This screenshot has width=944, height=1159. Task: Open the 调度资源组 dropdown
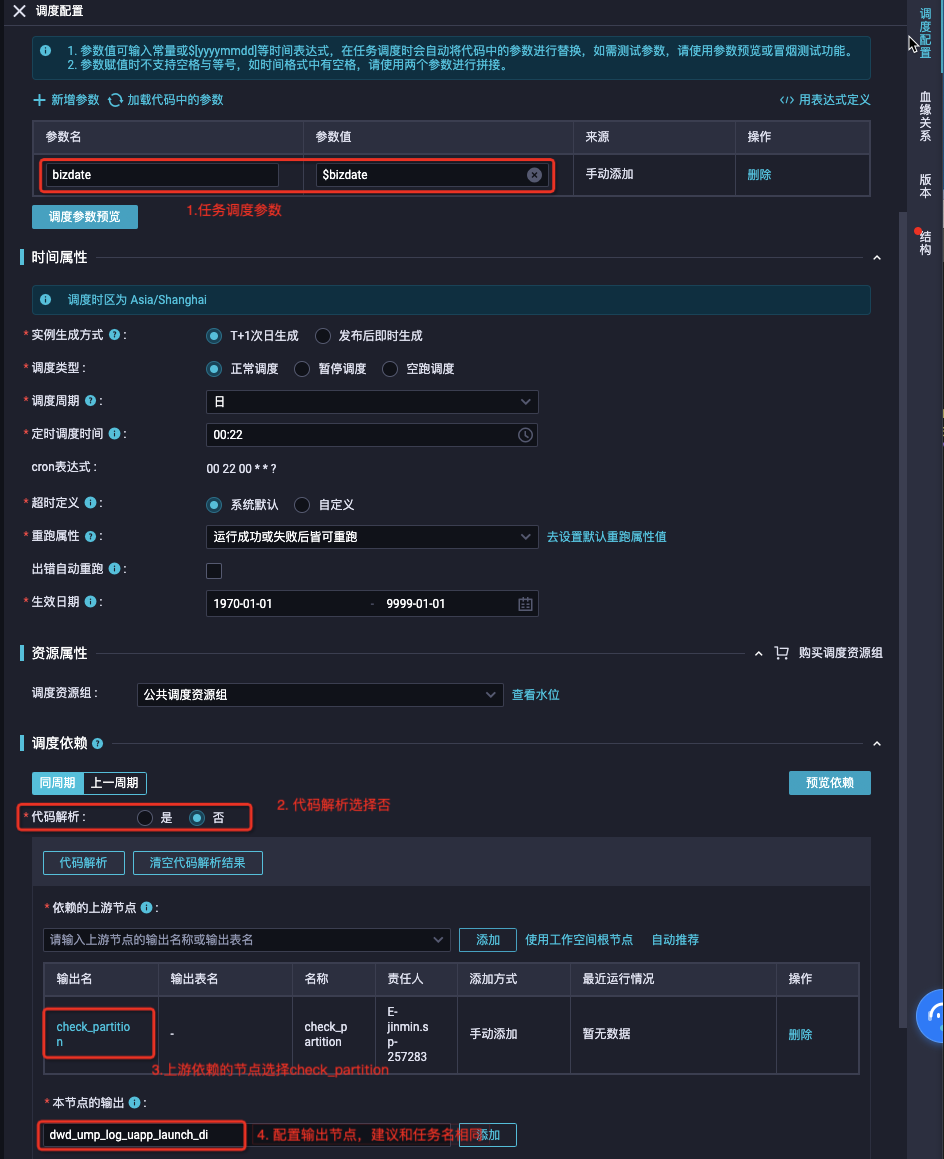point(320,695)
